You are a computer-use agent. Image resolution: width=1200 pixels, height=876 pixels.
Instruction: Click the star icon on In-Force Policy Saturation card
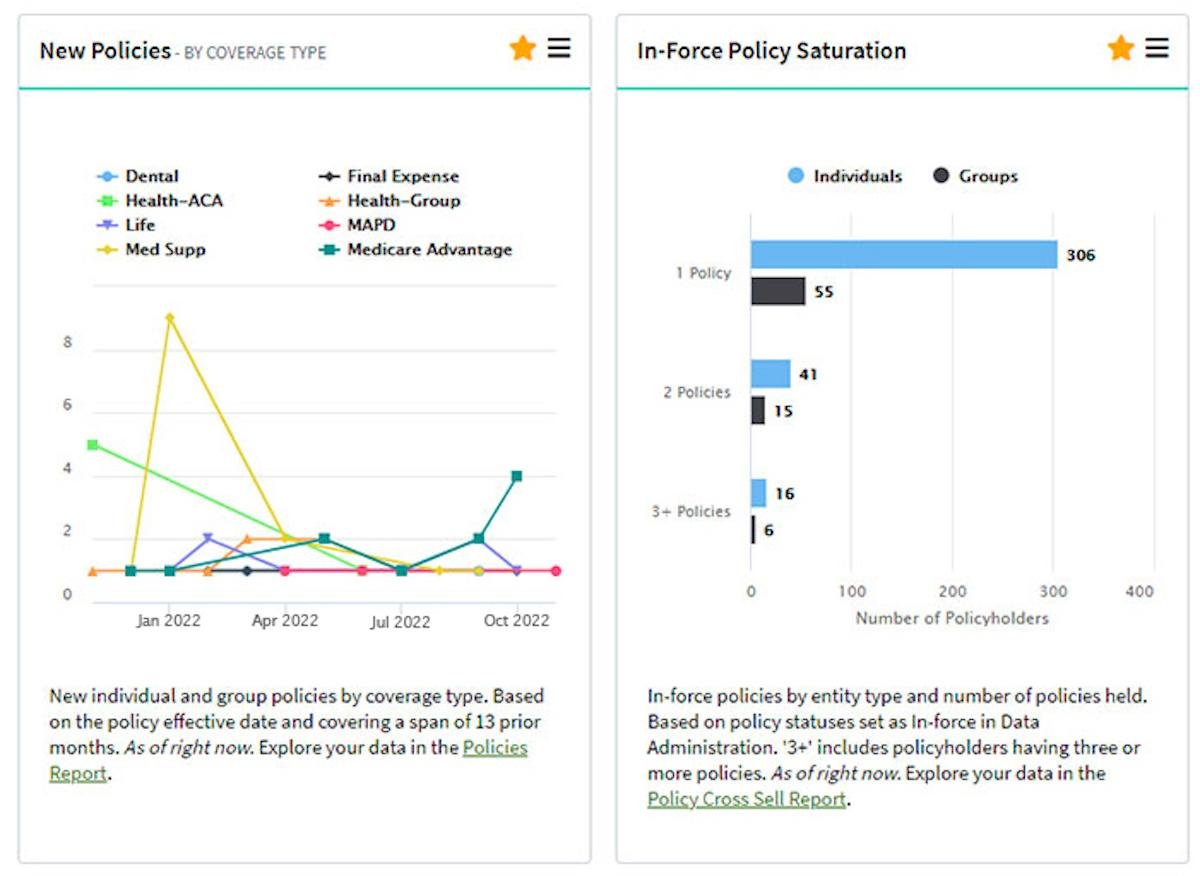1120,48
